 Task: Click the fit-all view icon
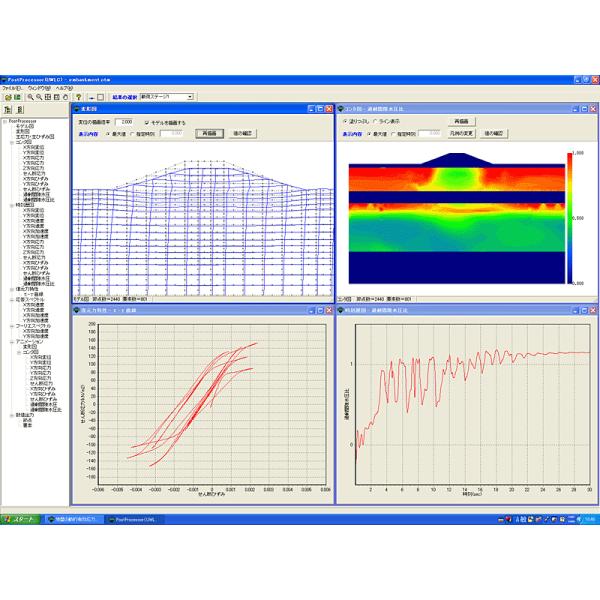[x=57, y=97]
